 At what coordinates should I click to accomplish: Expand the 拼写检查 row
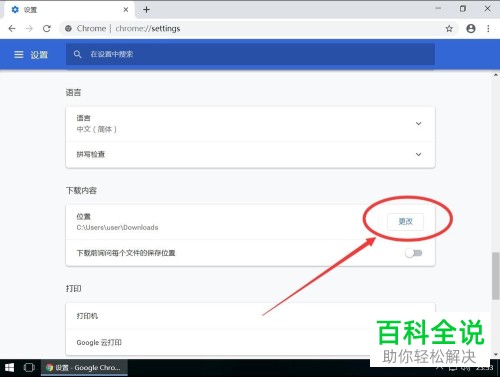tap(250, 154)
